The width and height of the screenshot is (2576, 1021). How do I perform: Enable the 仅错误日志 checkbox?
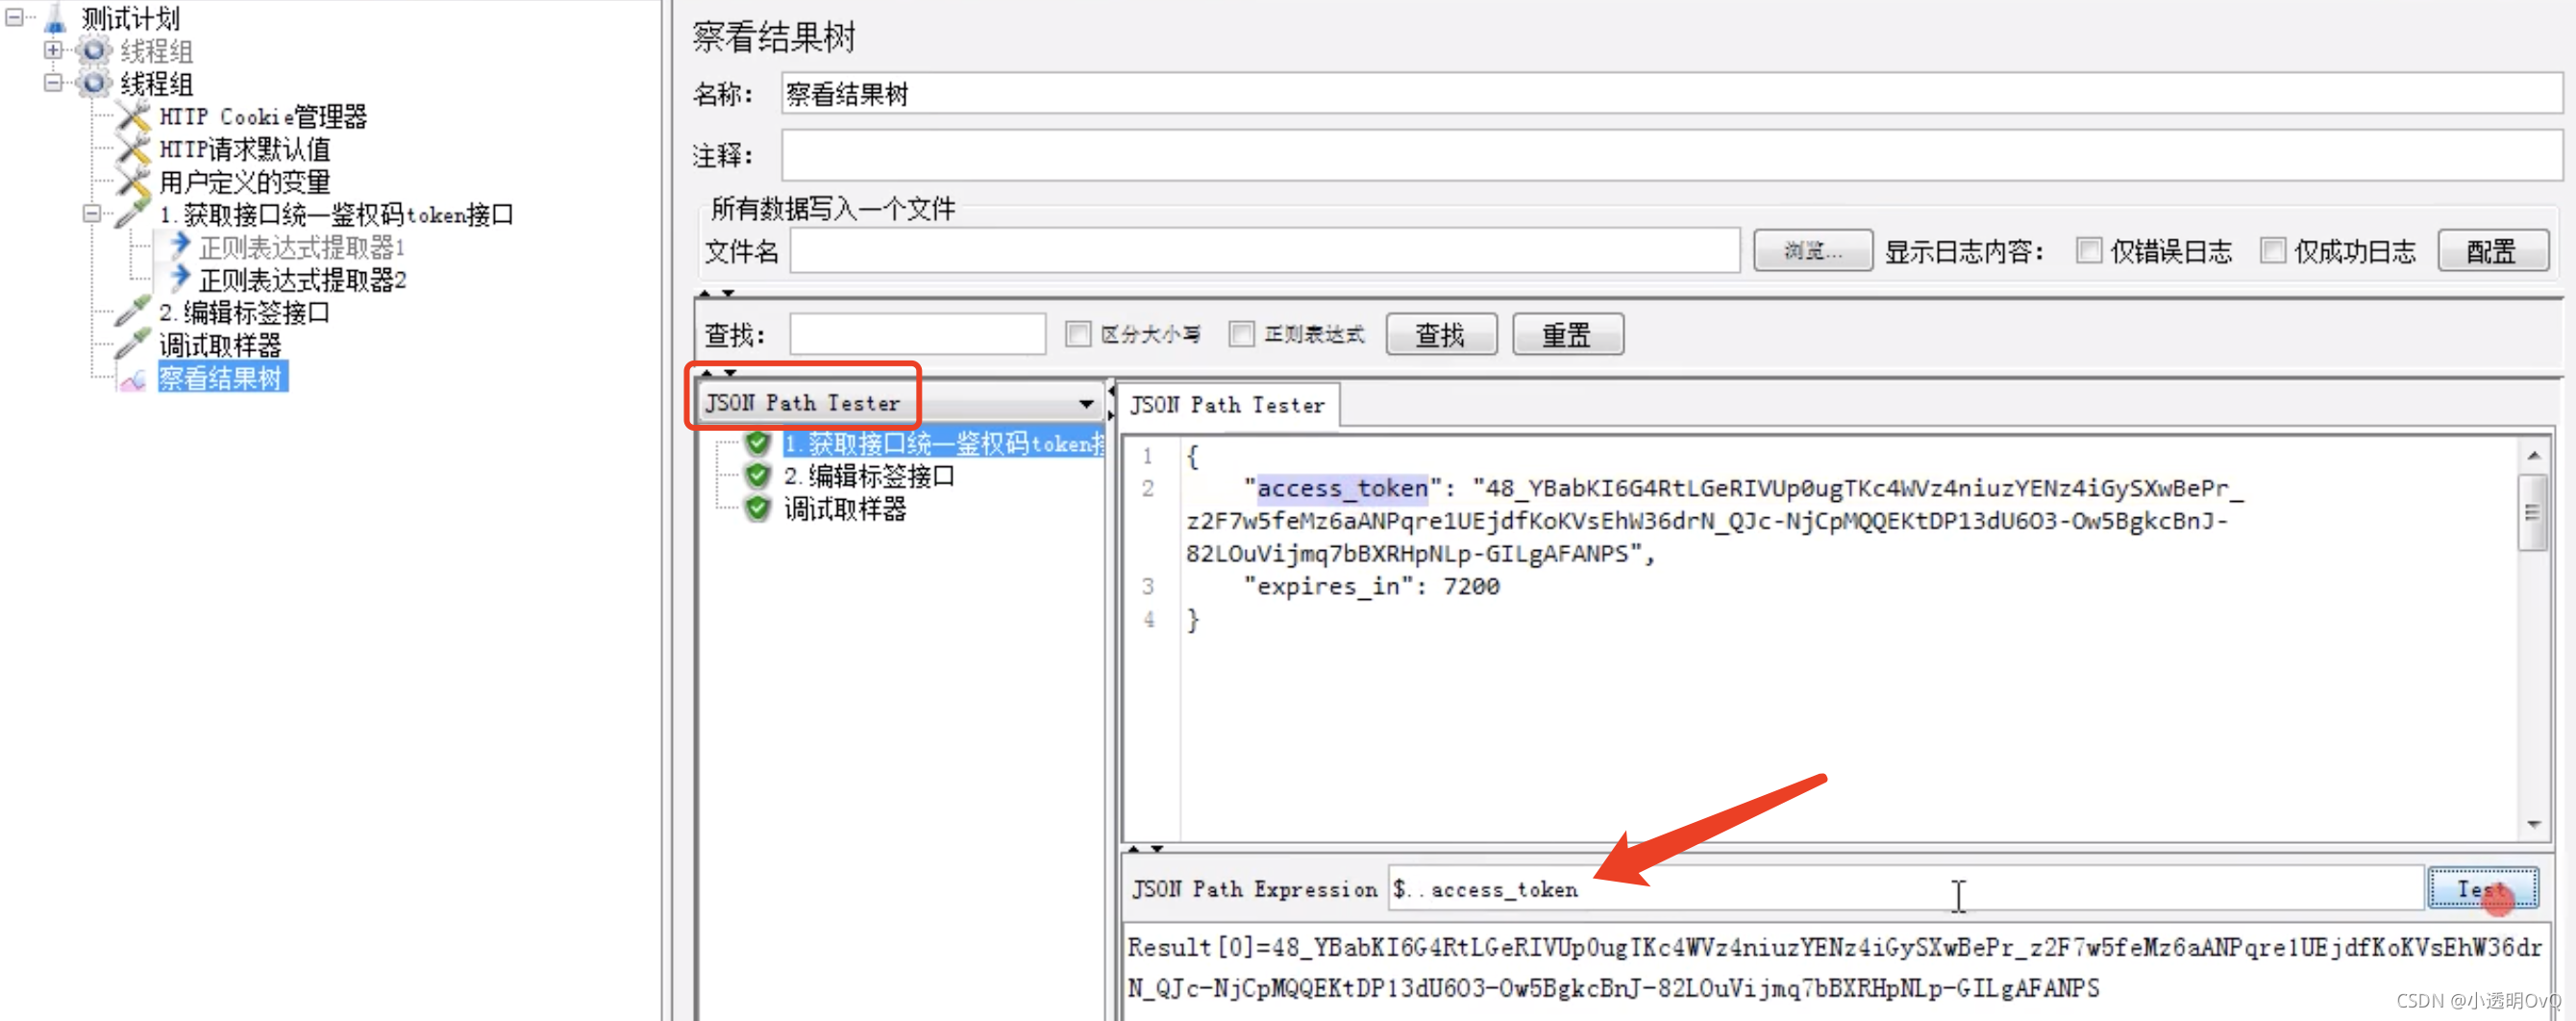2088,250
